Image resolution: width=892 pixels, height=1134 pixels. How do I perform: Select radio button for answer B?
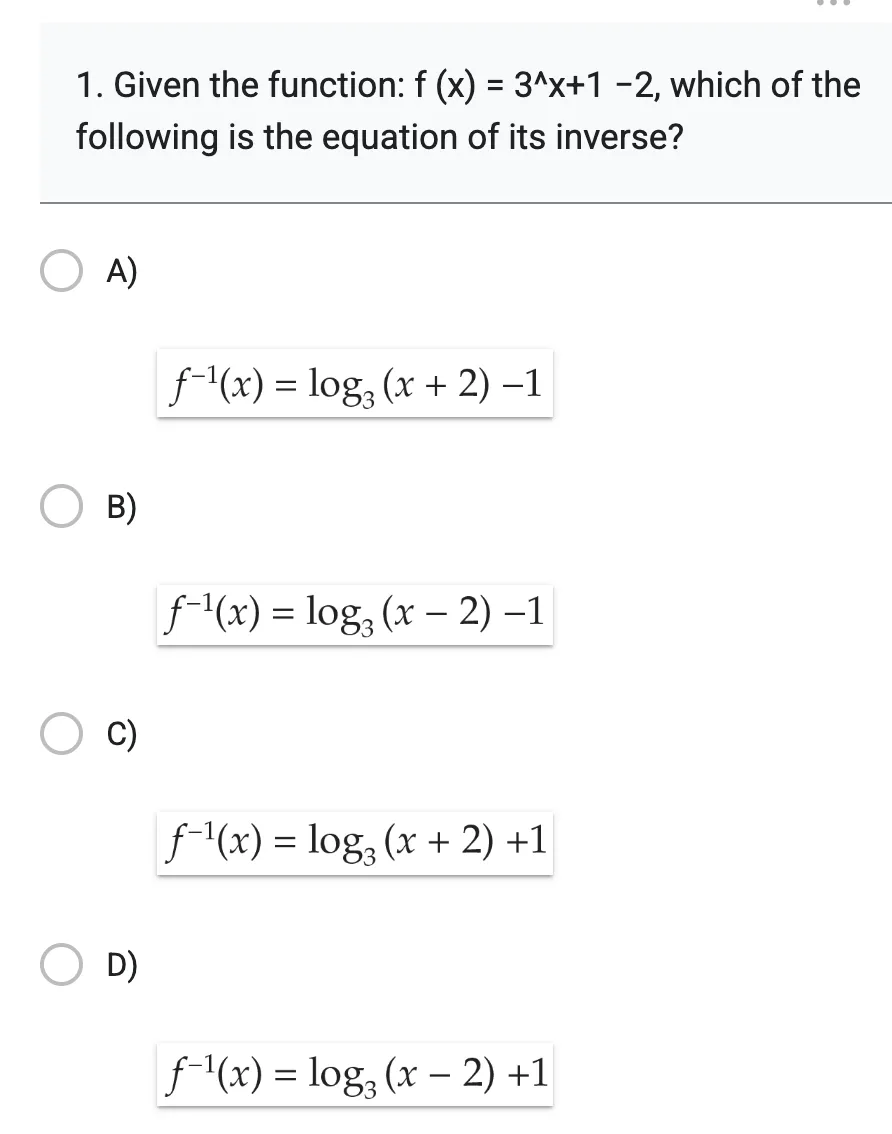tap(61, 507)
